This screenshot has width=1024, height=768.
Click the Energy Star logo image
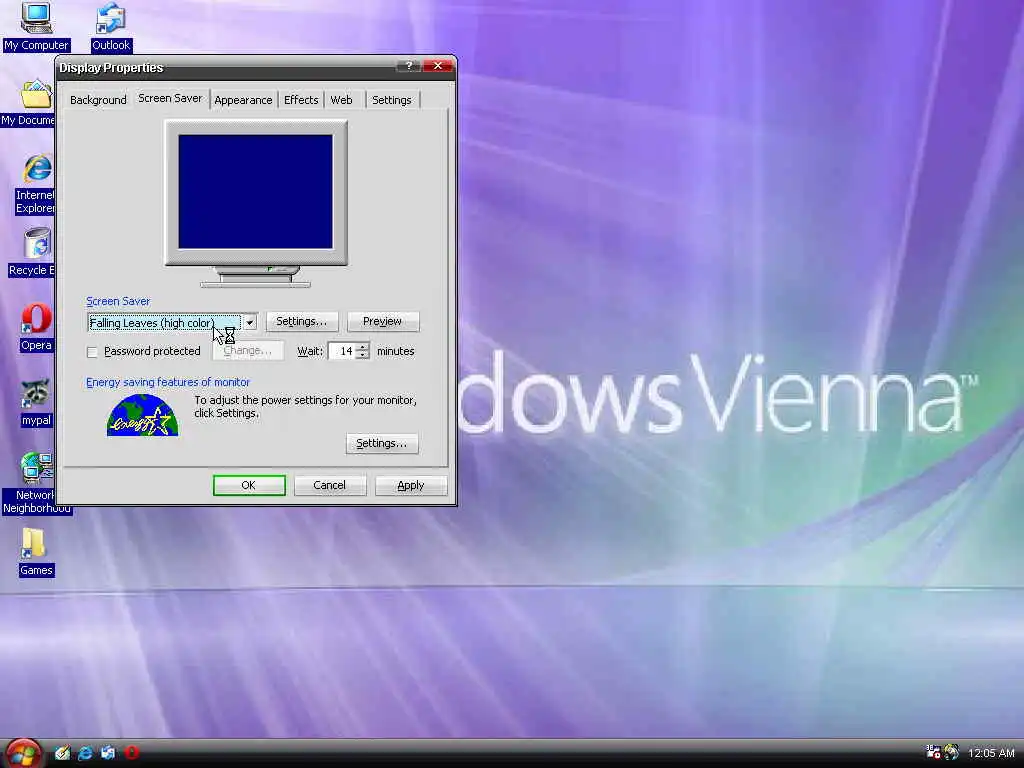[142, 415]
